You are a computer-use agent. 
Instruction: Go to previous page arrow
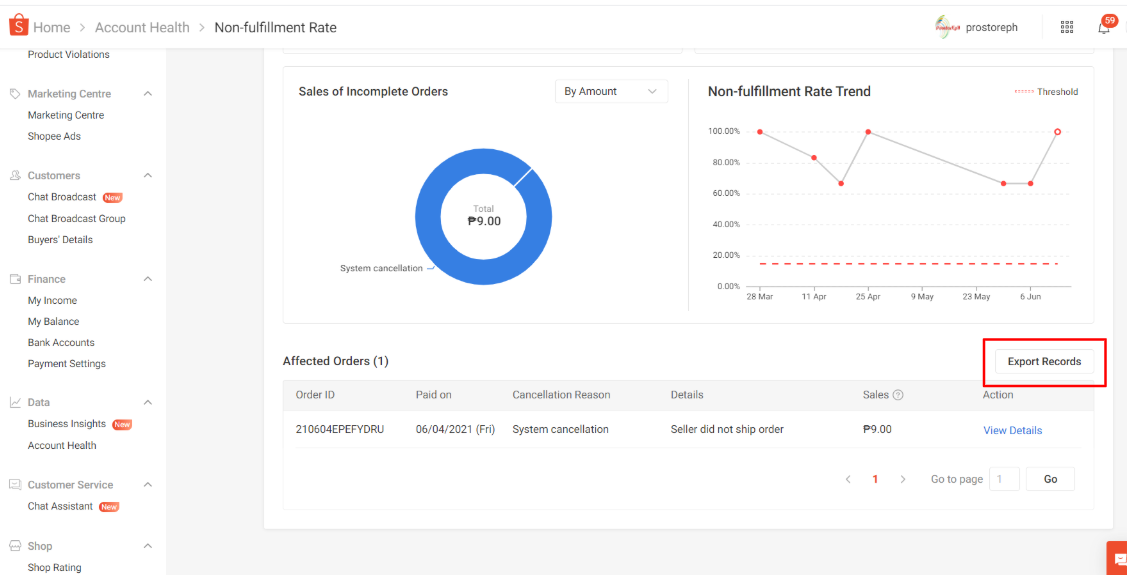tap(848, 479)
